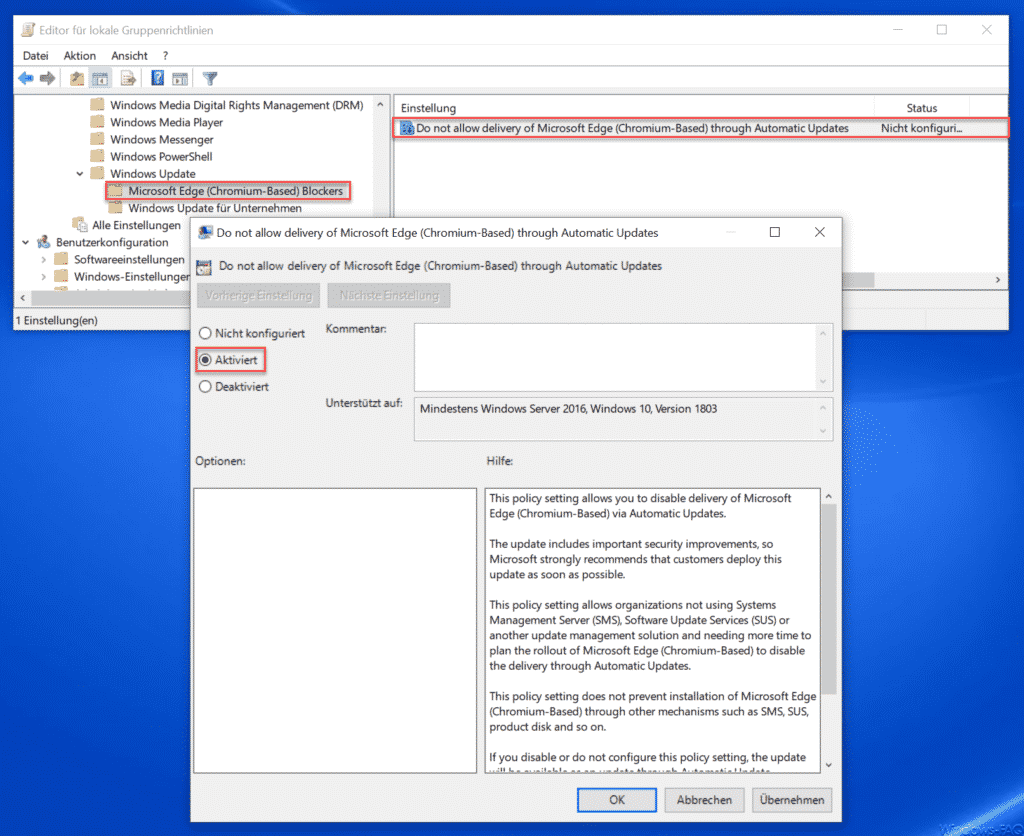Click the Hilfe scrollbar up arrow
Viewport: 1024px width, 836px height.
(x=828, y=496)
